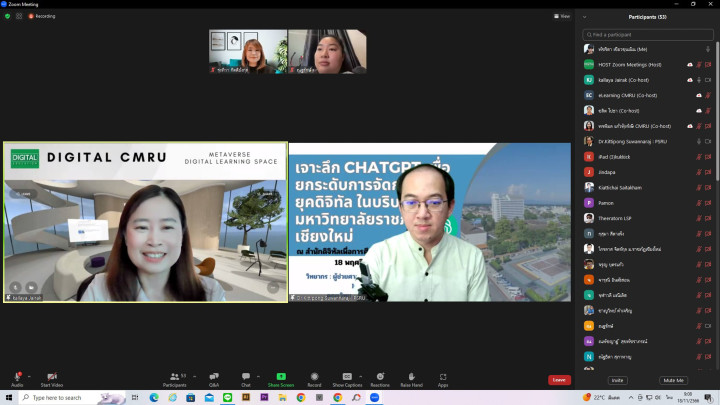Open Task View on the taskbar
Viewport: 720px width, 405px height.
135,398
